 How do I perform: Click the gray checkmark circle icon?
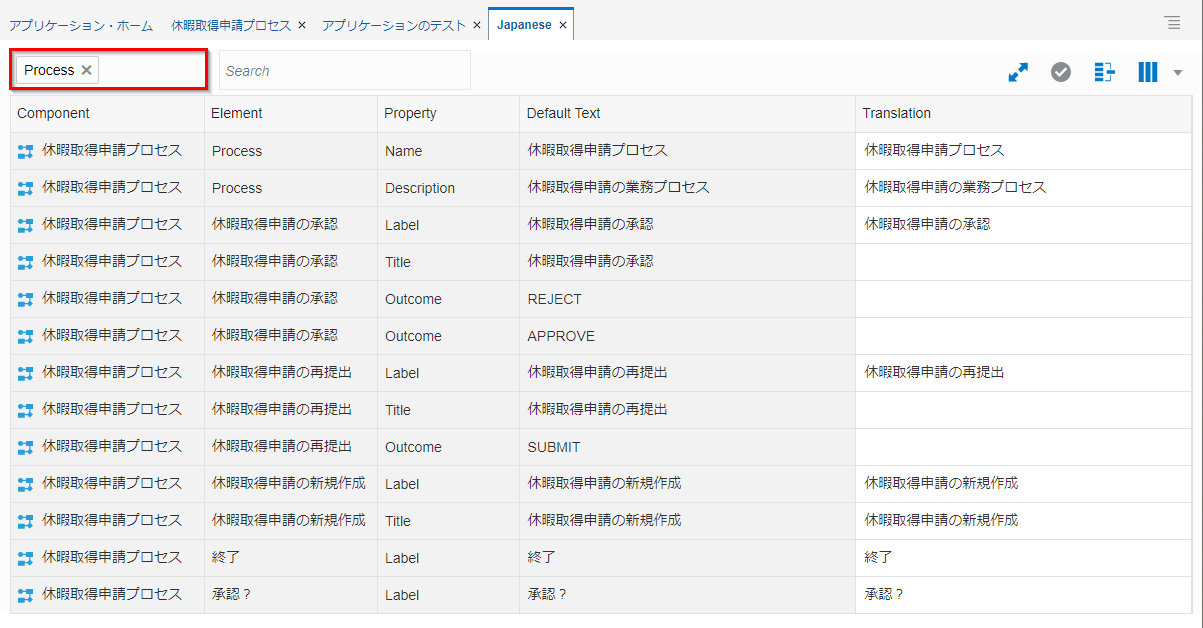(x=1061, y=72)
